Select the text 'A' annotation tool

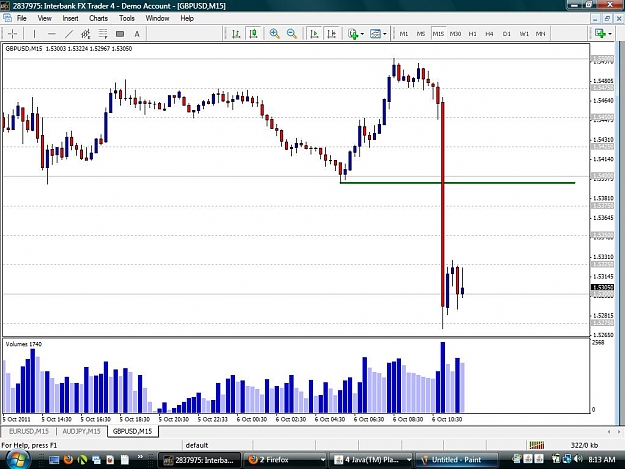point(137,34)
